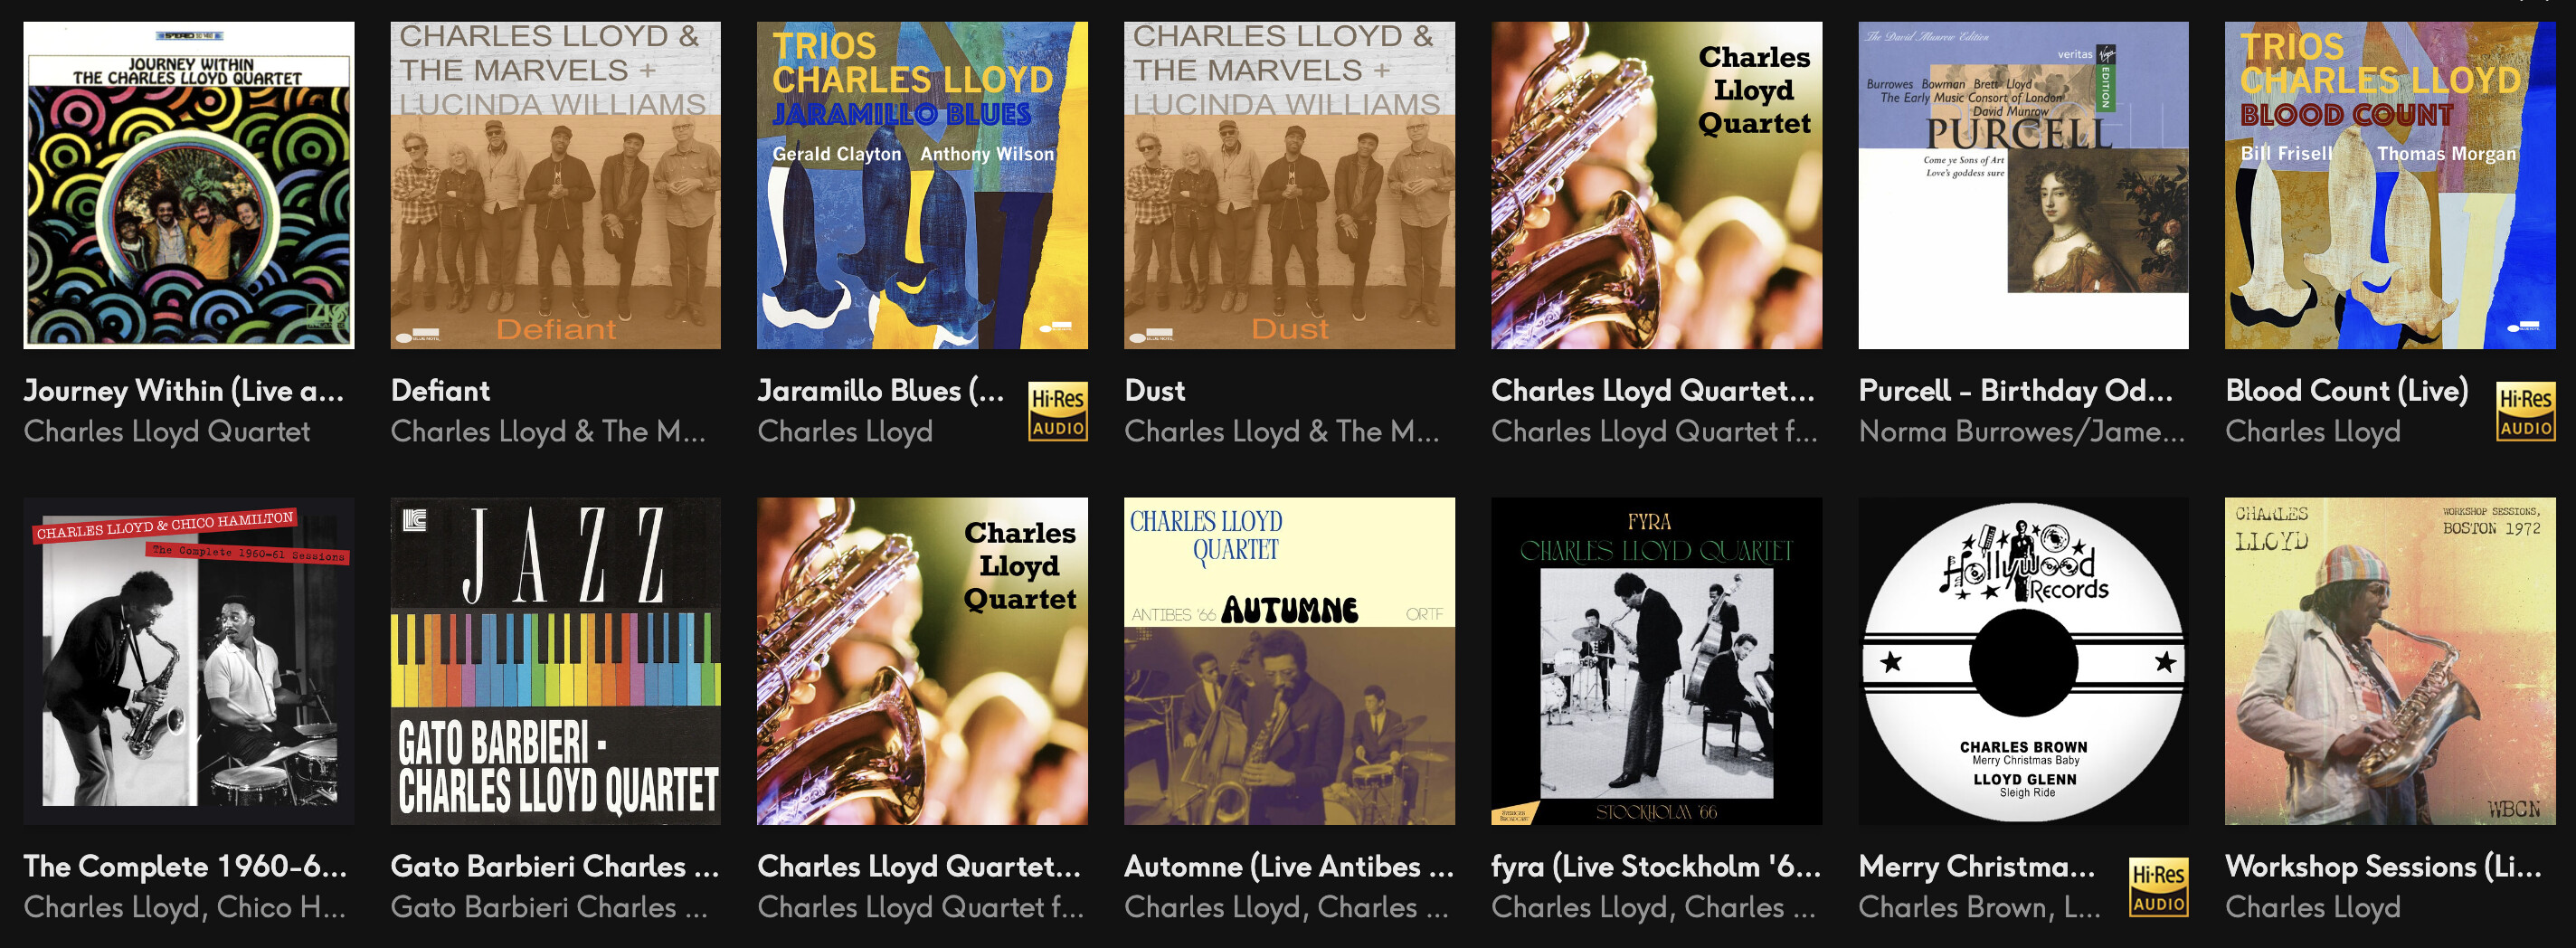The image size is (2576, 948).
Task: Click the 'Journey Within (Live a...' title link
Action: pyautogui.click(x=184, y=390)
